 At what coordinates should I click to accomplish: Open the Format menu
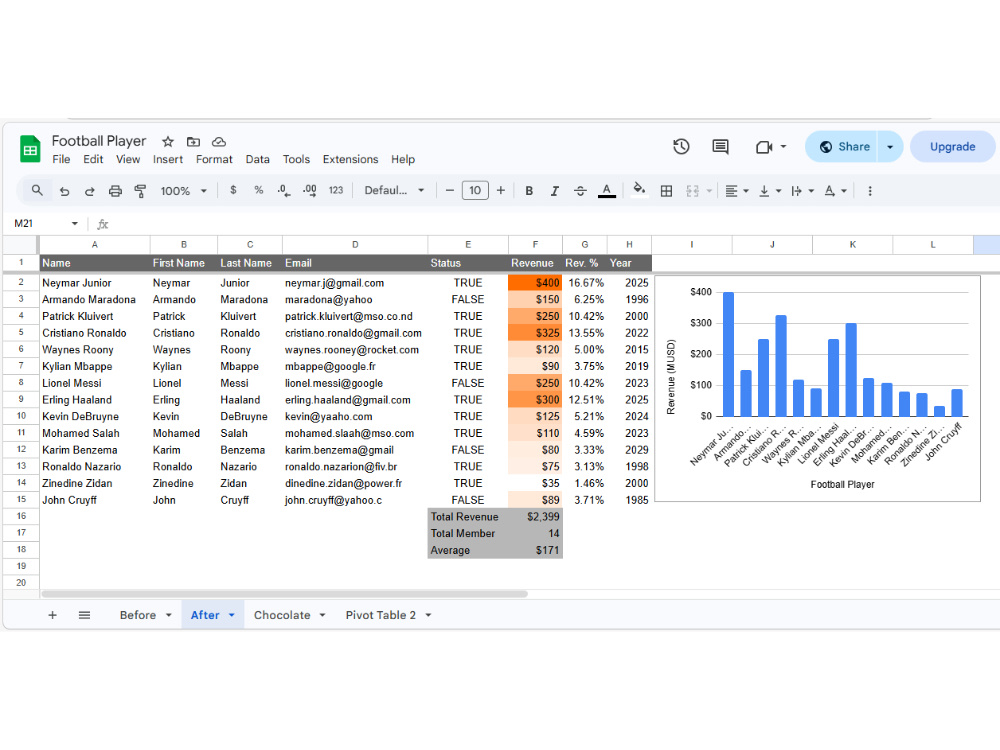point(214,159)
